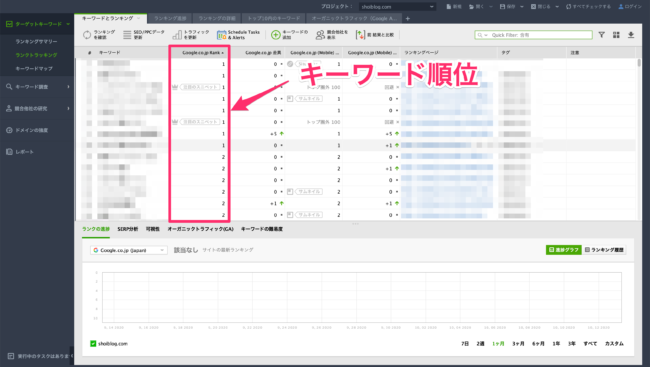The height and width of the screenshot is (367, 650).
Task: Click the ドメインの強度 gauge icon
Action: (9, 130)
